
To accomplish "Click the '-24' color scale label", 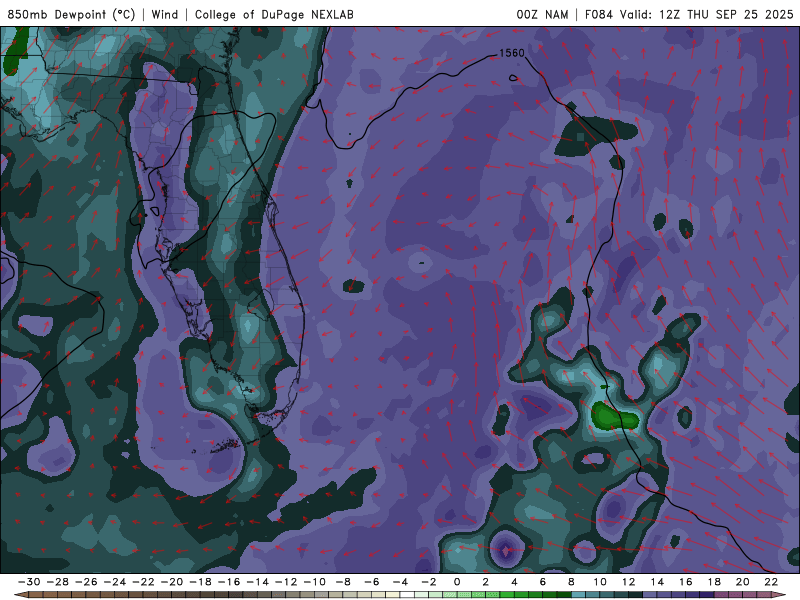I will coord(115,582).
